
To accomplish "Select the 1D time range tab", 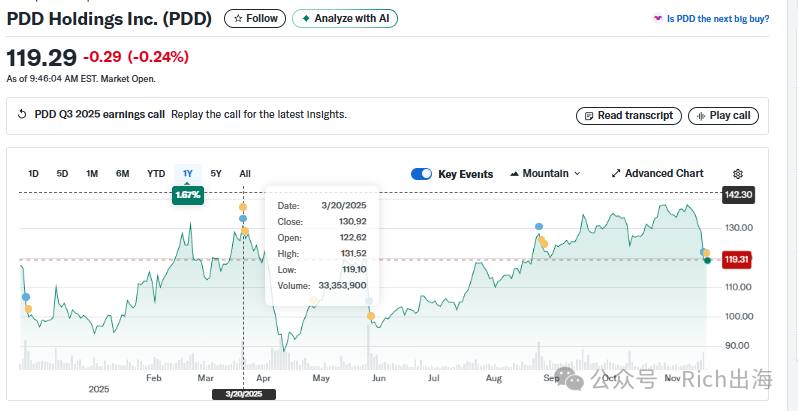I will [33, 173].
